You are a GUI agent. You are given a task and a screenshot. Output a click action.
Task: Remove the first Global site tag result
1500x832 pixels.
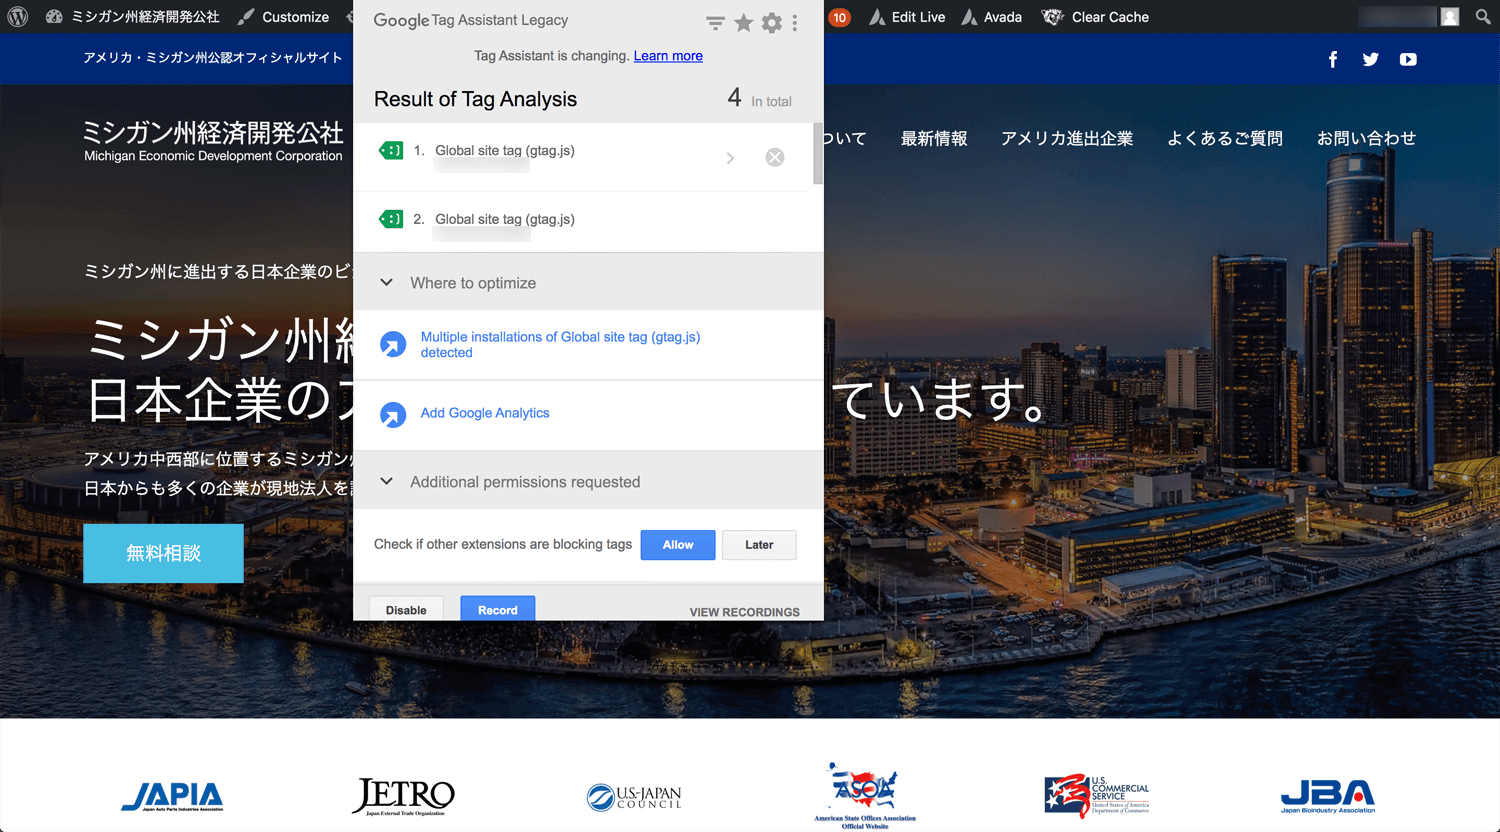click(775, 157)
